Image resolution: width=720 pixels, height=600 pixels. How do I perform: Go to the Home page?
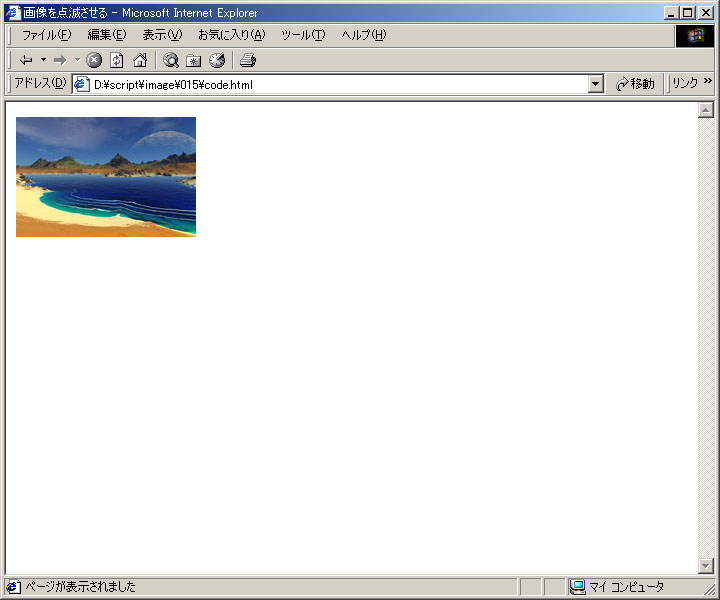click(140, 60)
